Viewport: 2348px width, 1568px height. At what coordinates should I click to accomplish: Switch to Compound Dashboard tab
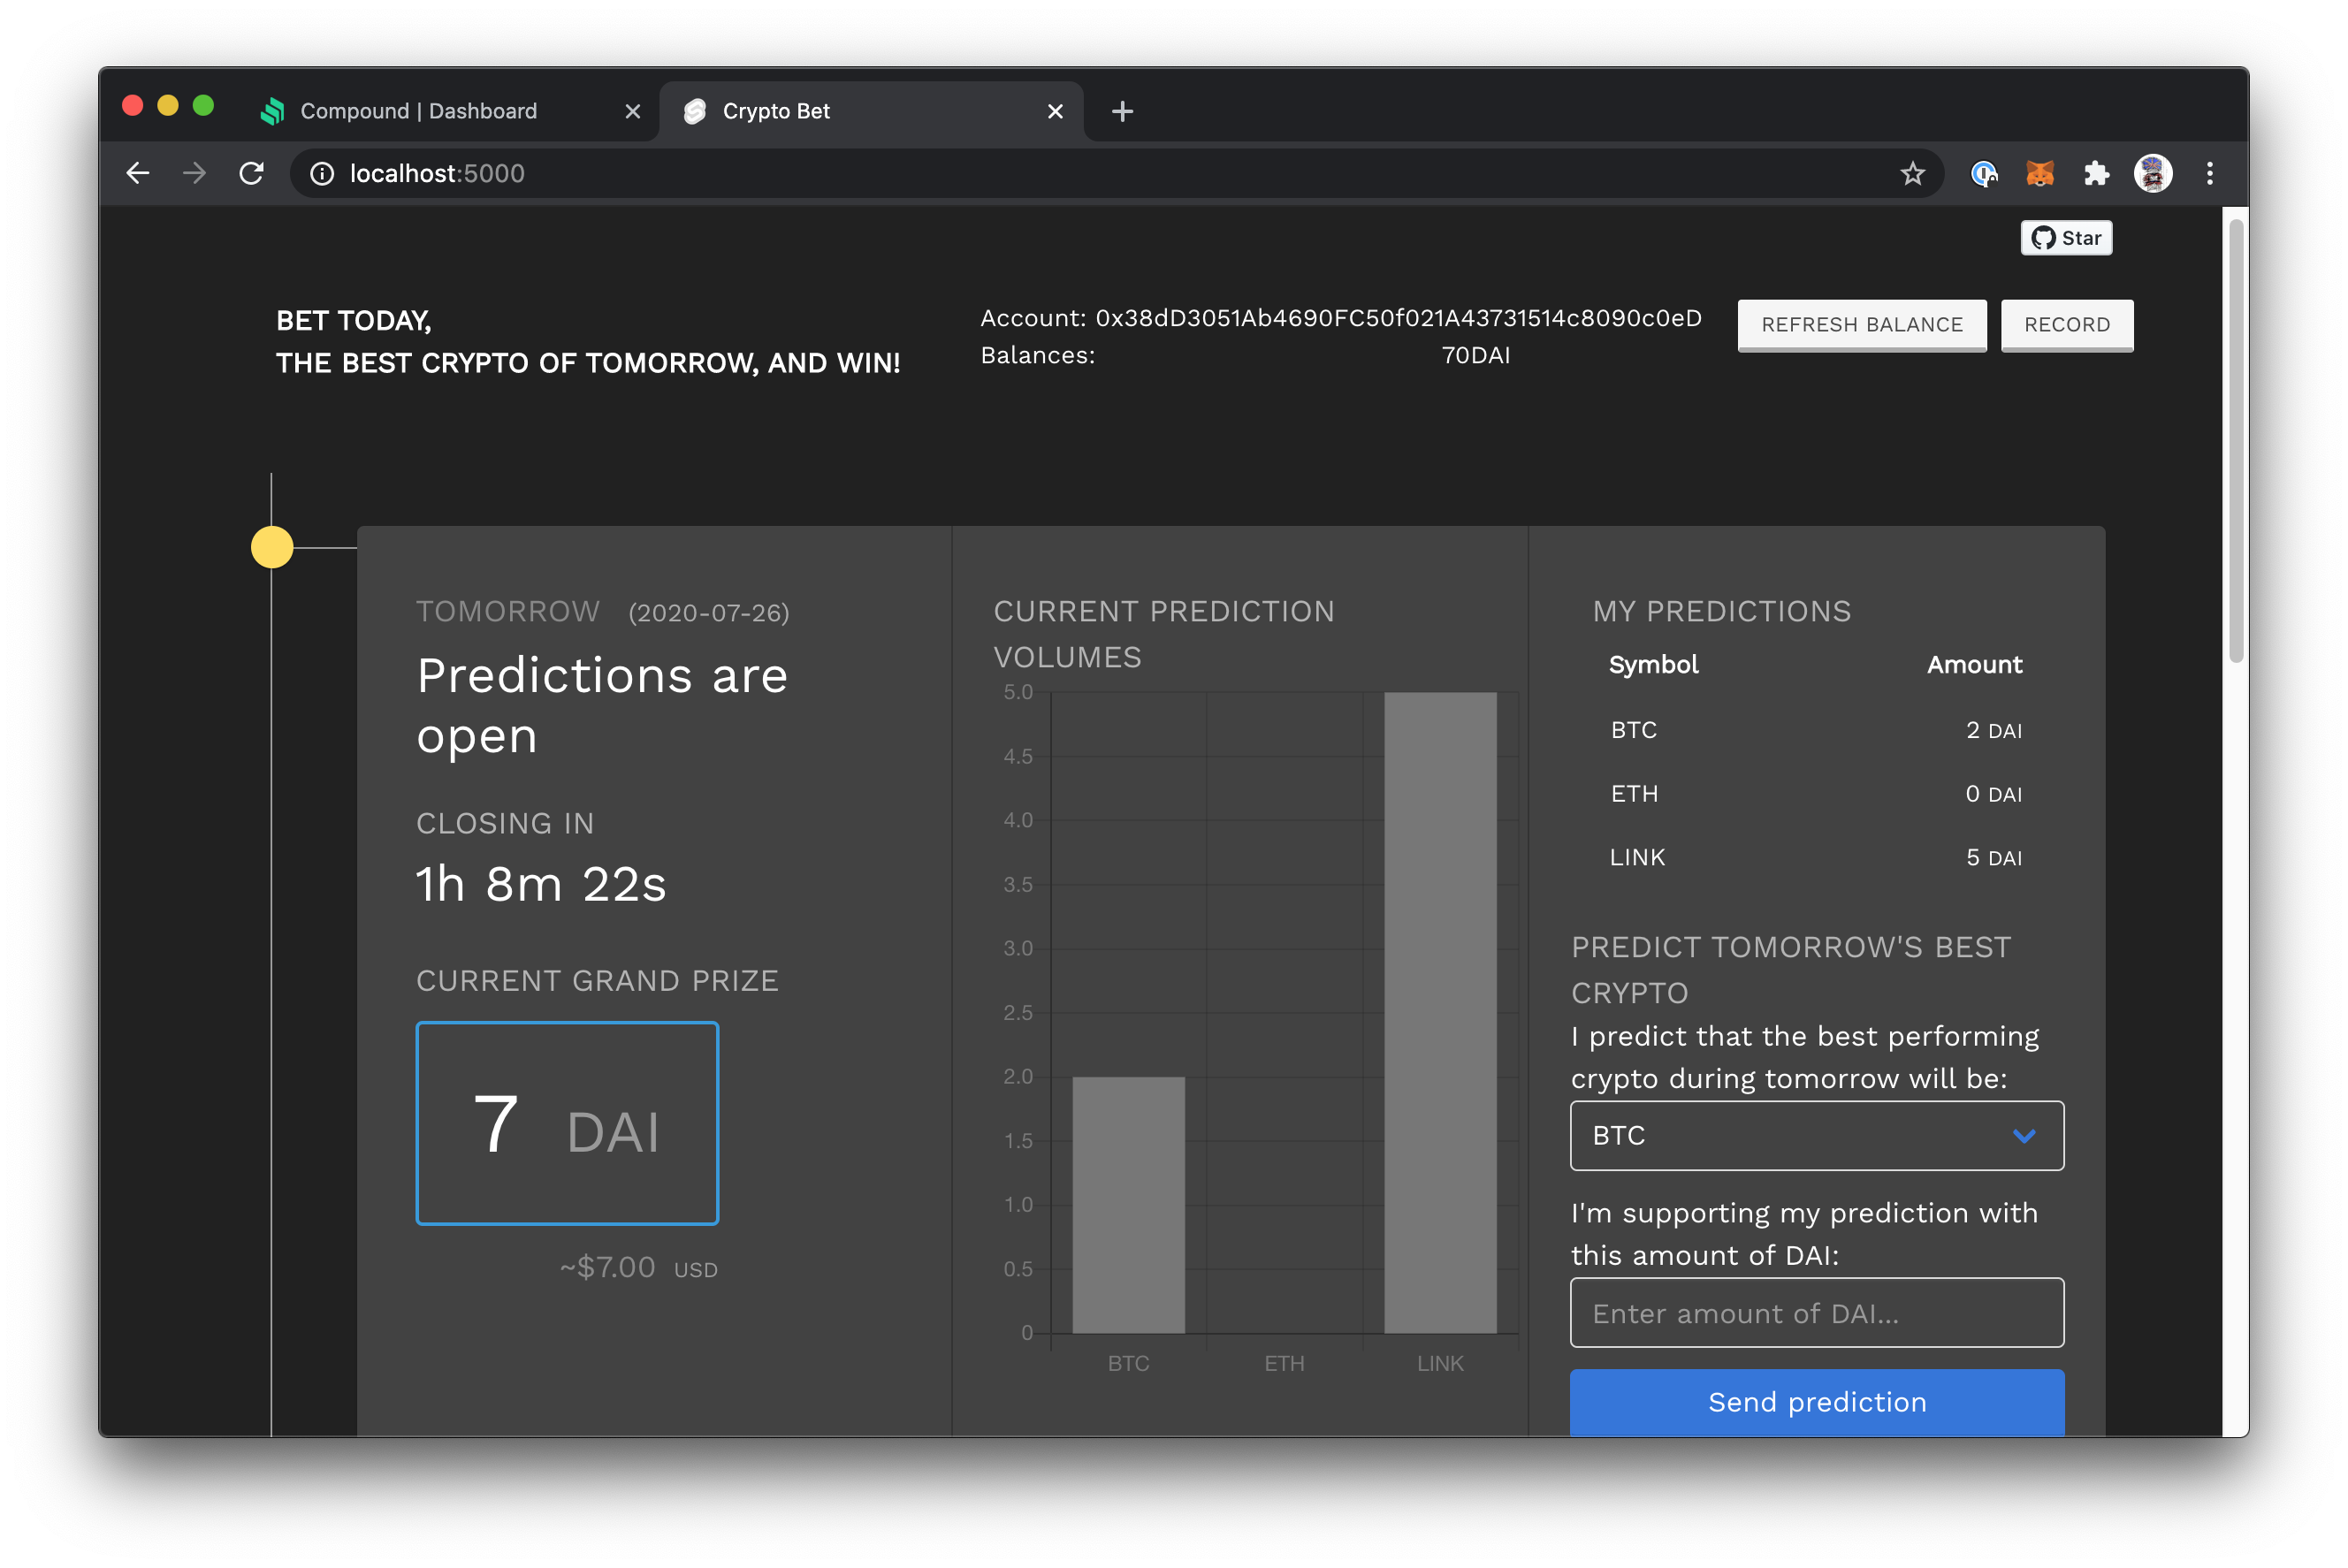pos(418,111)
